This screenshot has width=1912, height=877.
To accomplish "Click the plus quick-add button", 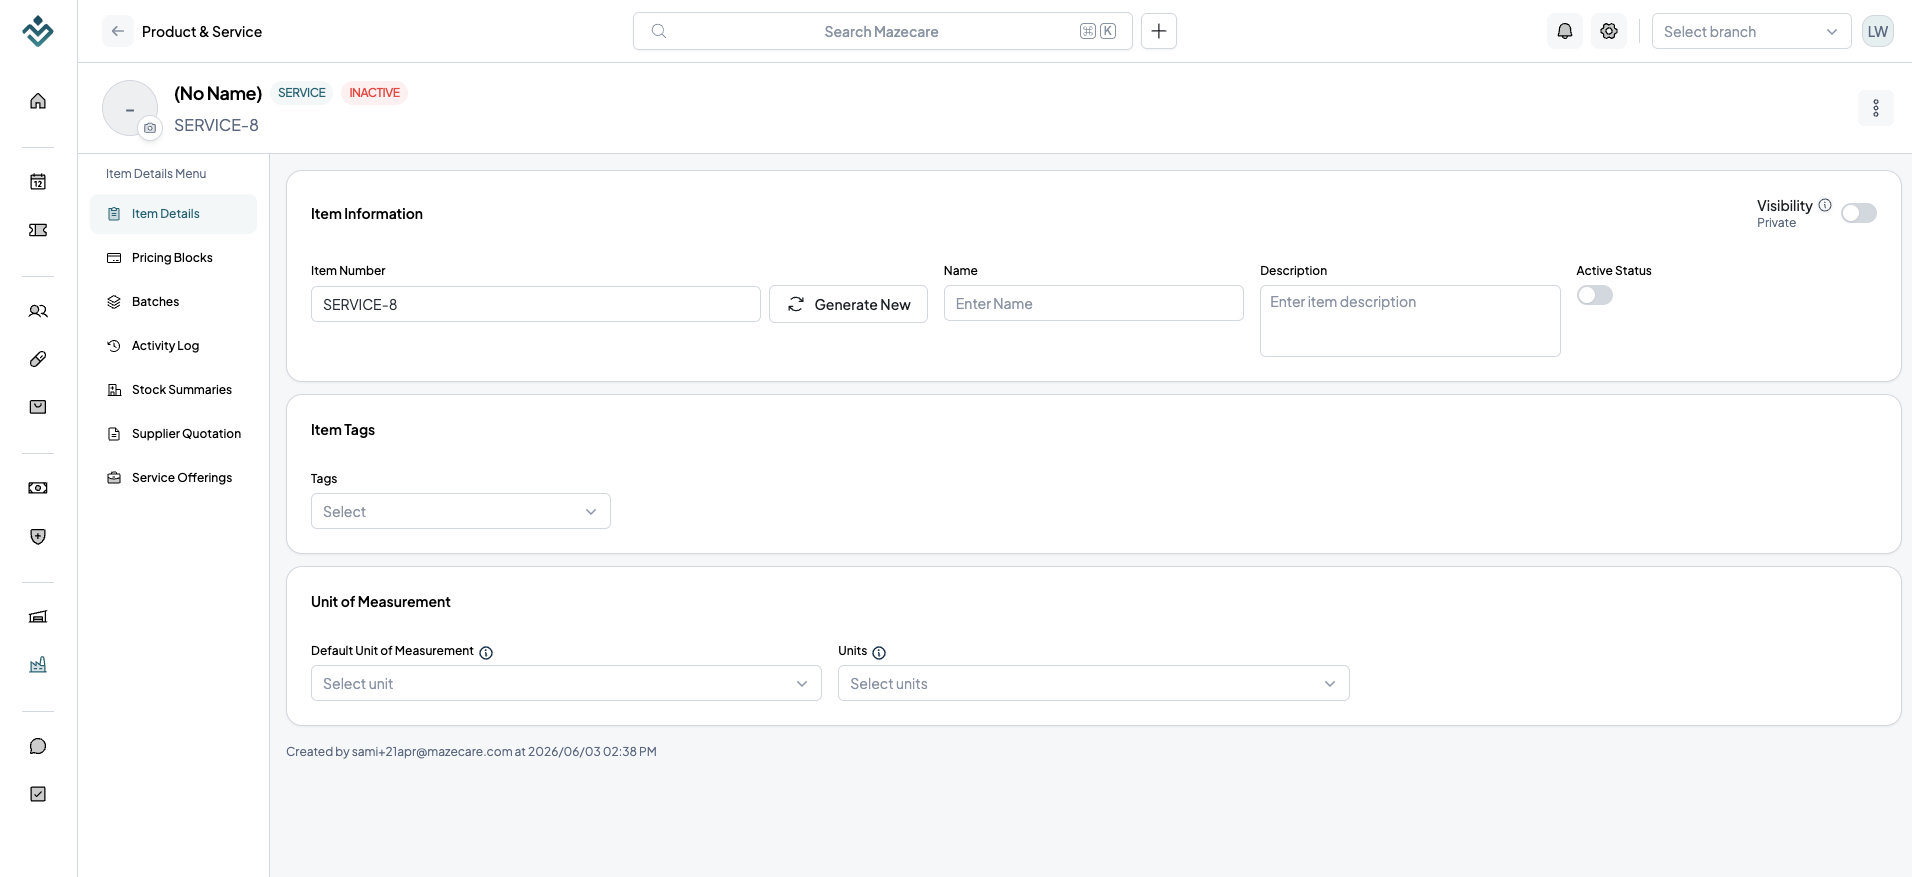I will click(1159, 31).
